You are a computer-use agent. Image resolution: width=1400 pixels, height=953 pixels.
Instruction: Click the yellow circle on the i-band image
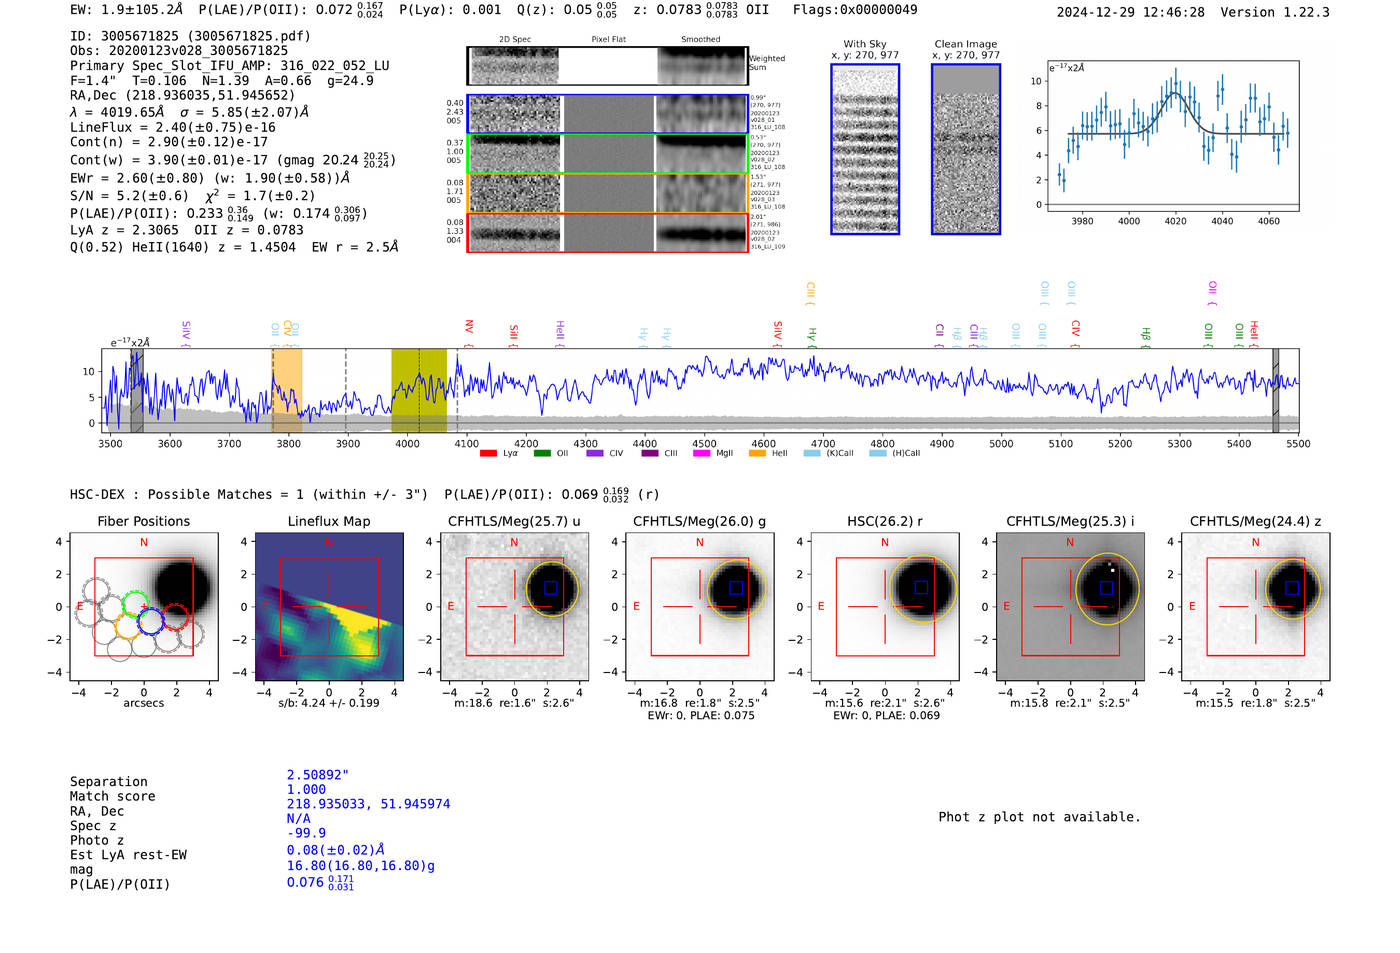1107,589
